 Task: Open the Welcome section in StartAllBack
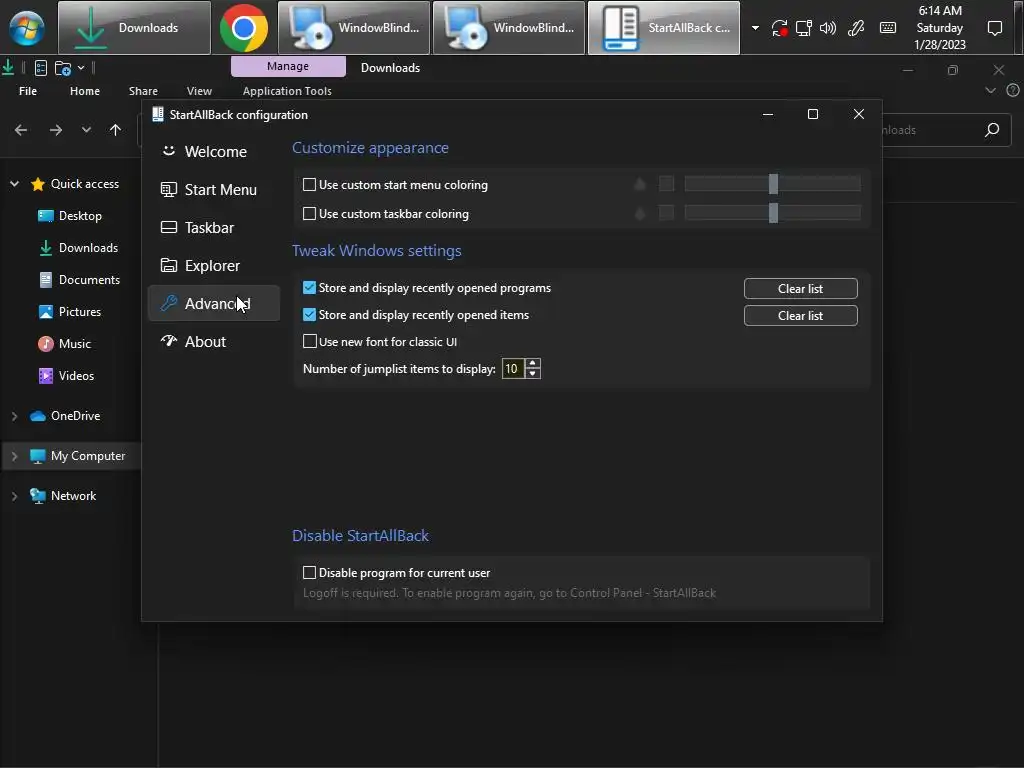214,152
